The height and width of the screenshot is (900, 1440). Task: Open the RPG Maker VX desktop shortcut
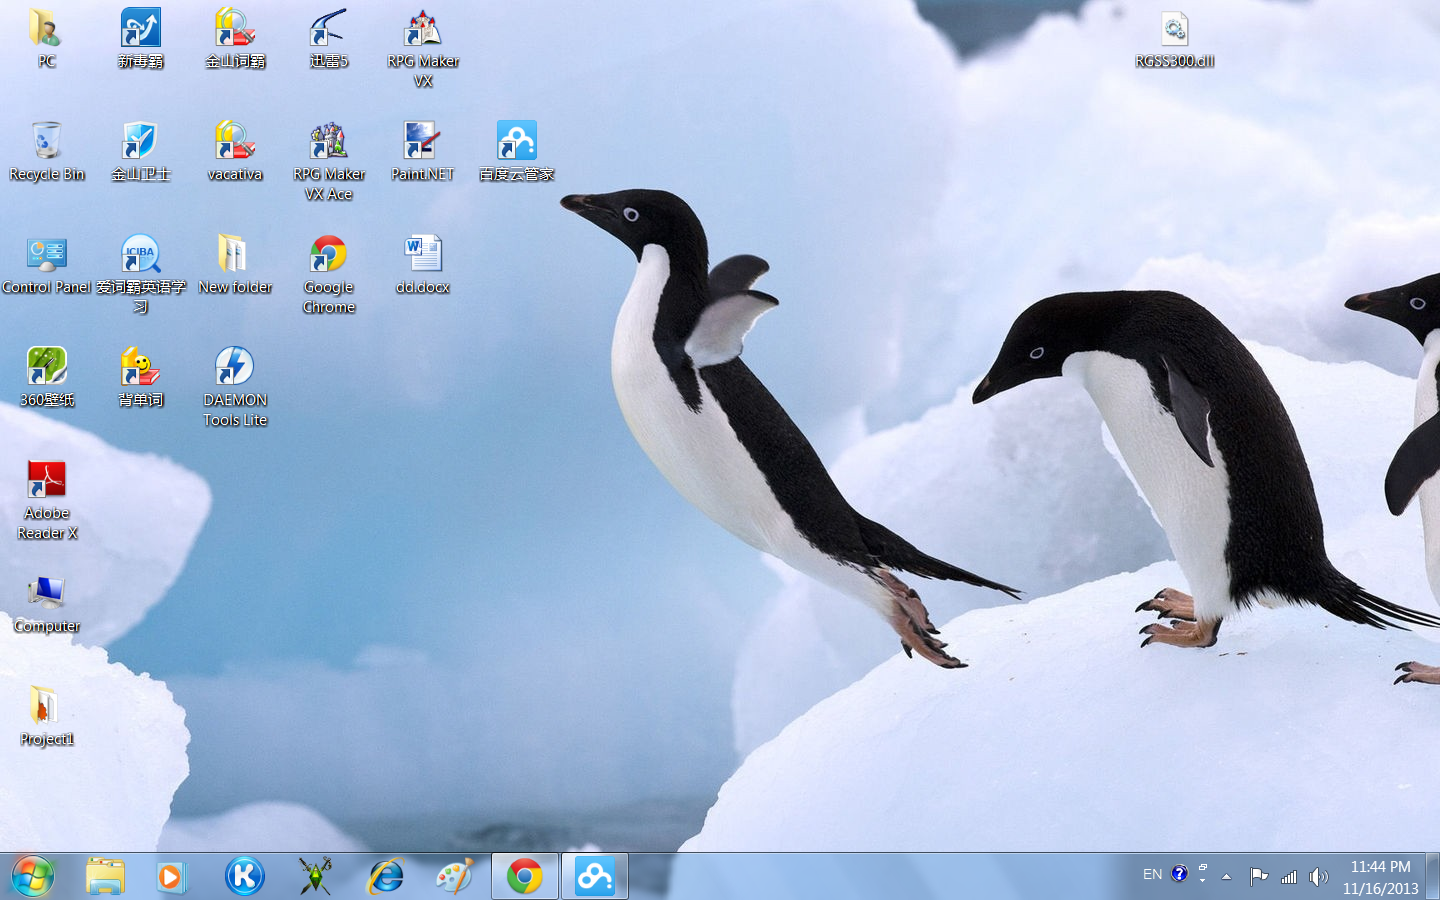click(x=423, y=48)
